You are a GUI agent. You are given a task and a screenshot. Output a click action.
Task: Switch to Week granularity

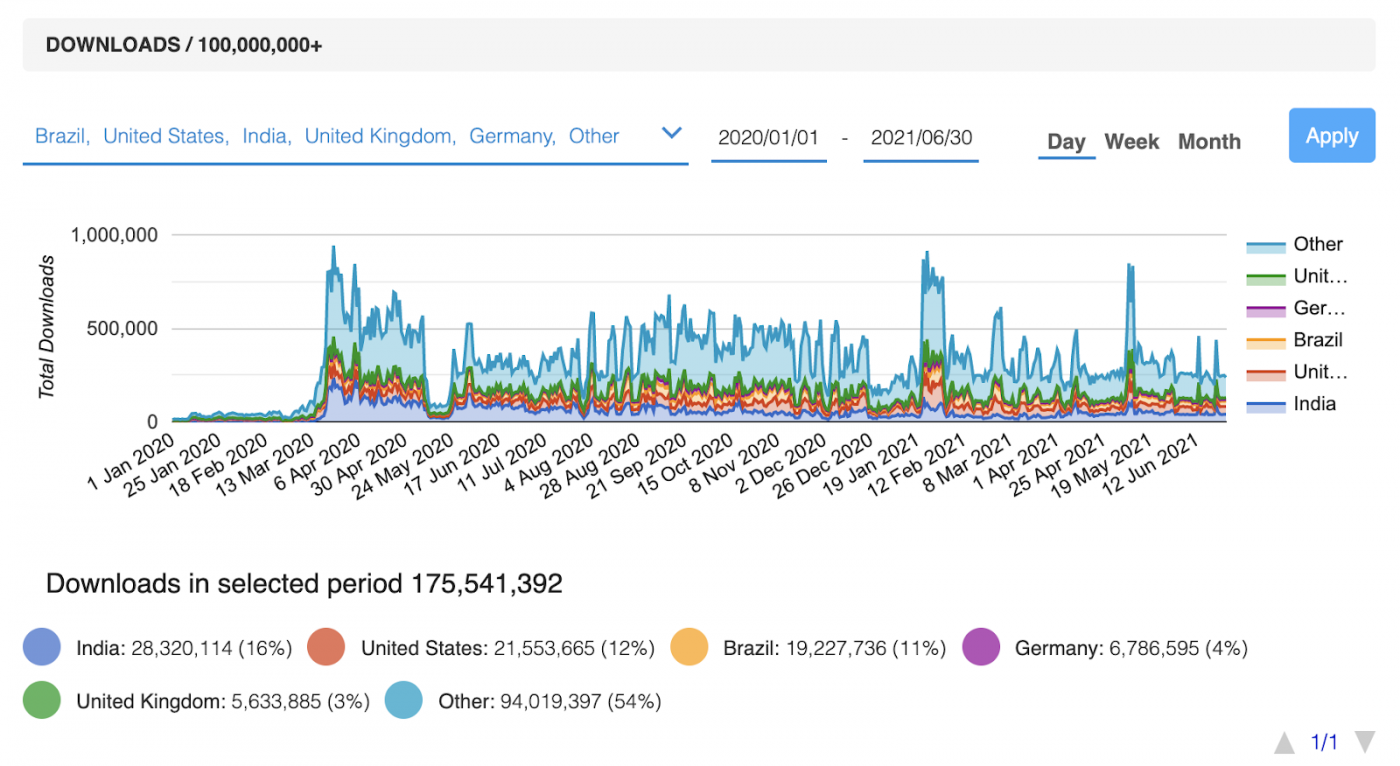click(x=1132, y=142)
